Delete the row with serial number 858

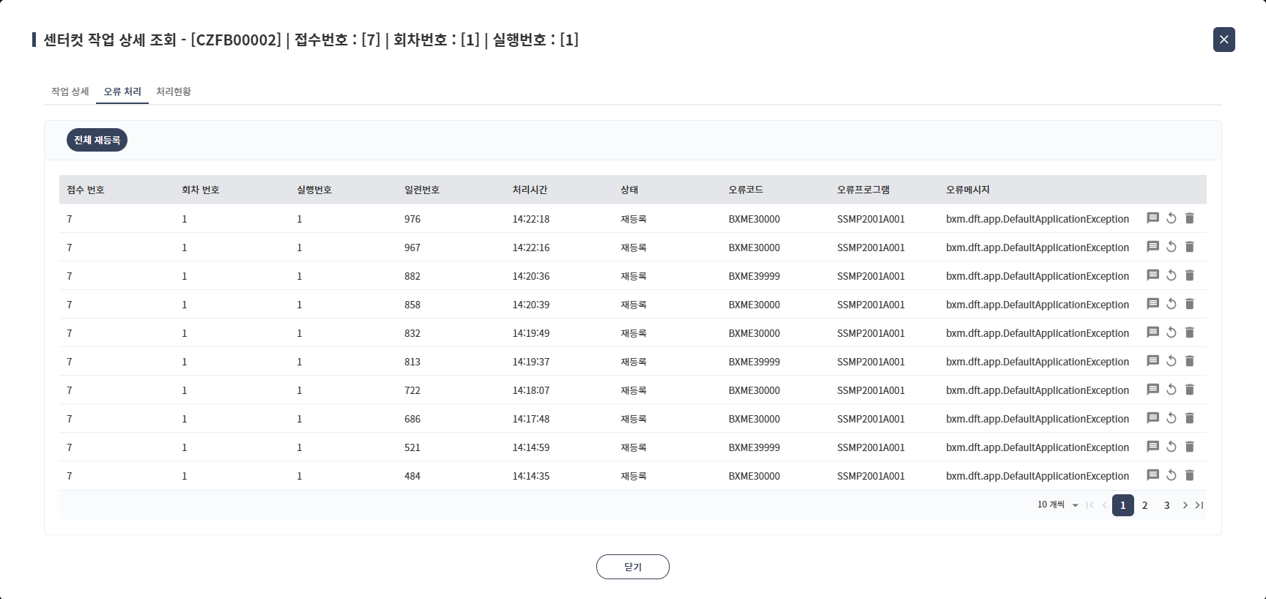pos(1188,304)
